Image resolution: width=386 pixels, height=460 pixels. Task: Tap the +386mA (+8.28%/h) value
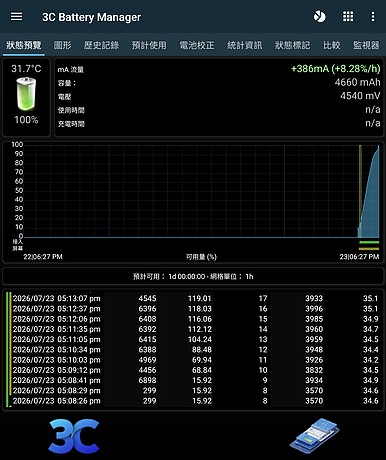[336, 69]
